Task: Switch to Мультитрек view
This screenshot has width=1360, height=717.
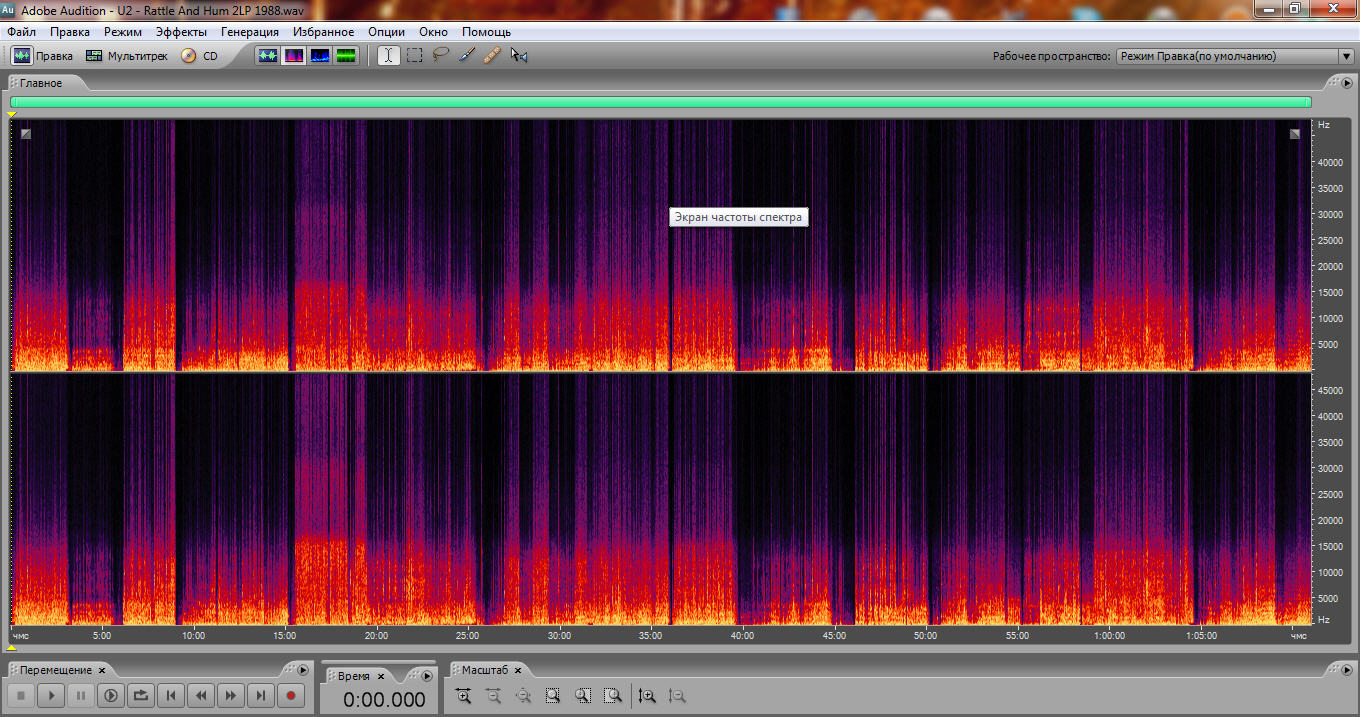Action: pos(127,56)
